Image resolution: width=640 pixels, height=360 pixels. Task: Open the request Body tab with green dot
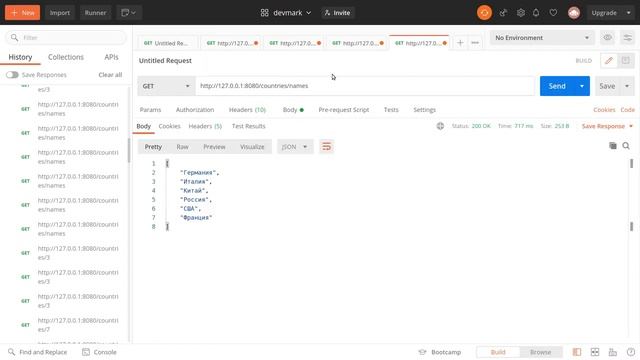click(x=293, y=110)
